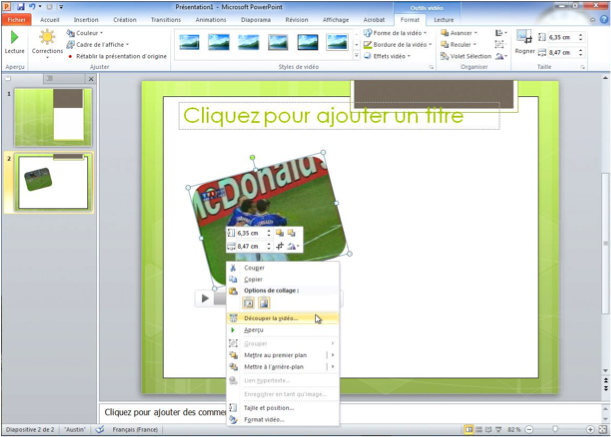This screenshot has height=437, width=611.
Task: Open the Cadre de l'affiche dropdown
Action: [97, 44]
